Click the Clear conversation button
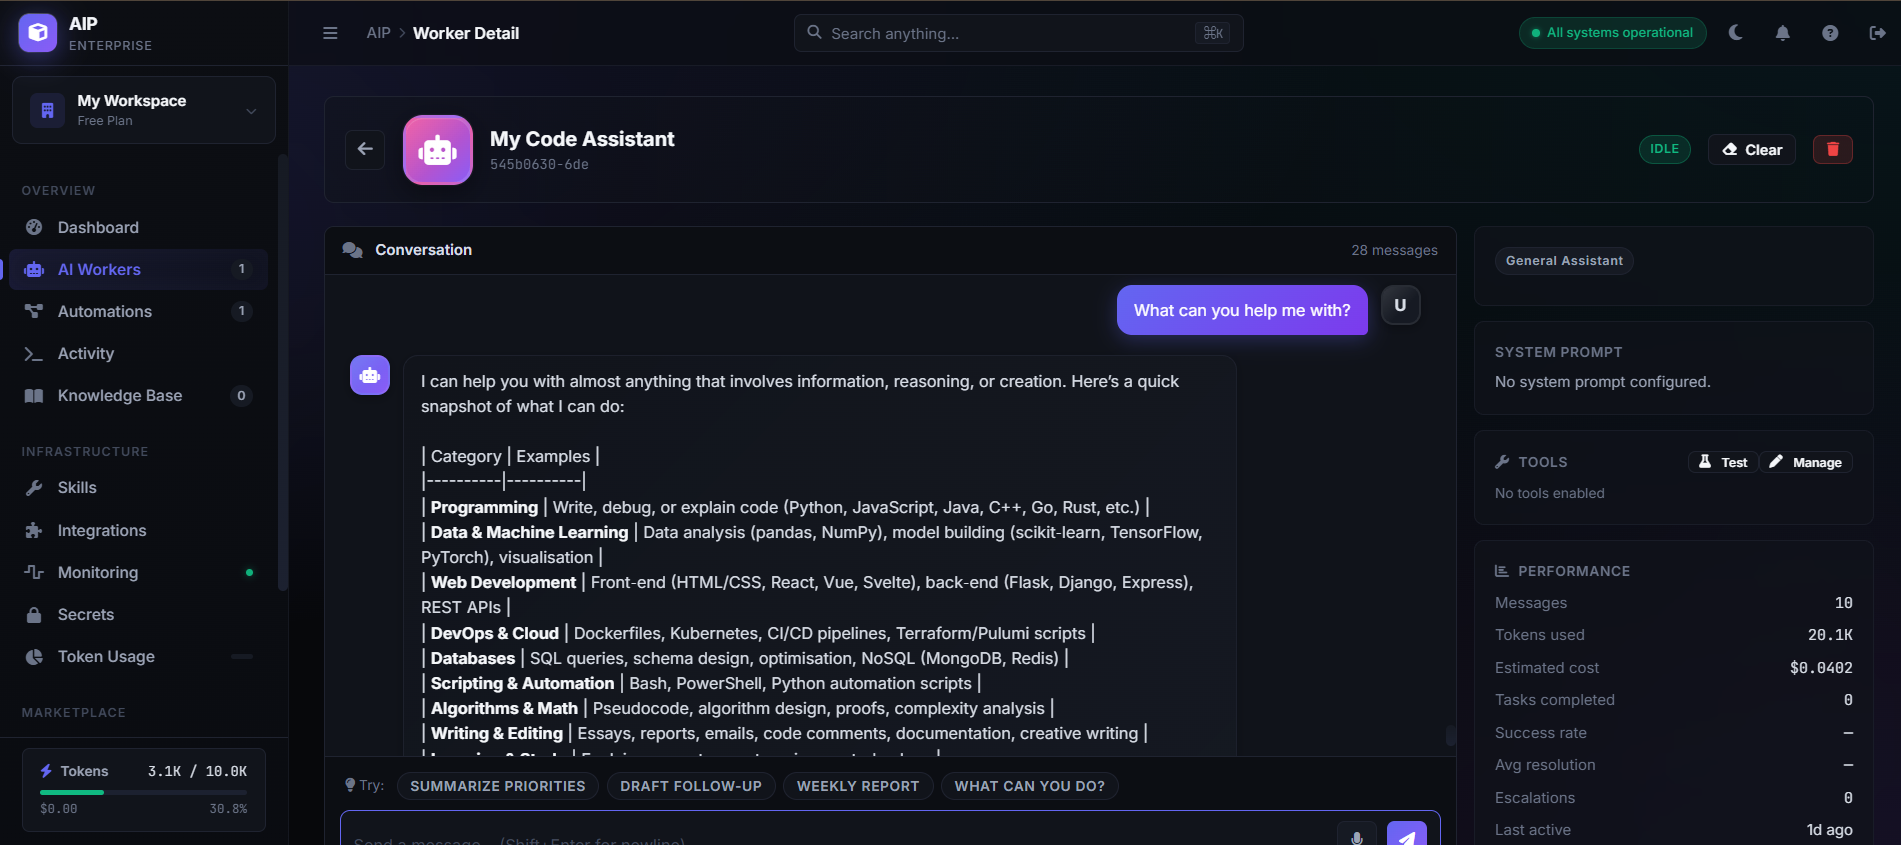Screen dimensions: 1901x845 click(1752, 149)
